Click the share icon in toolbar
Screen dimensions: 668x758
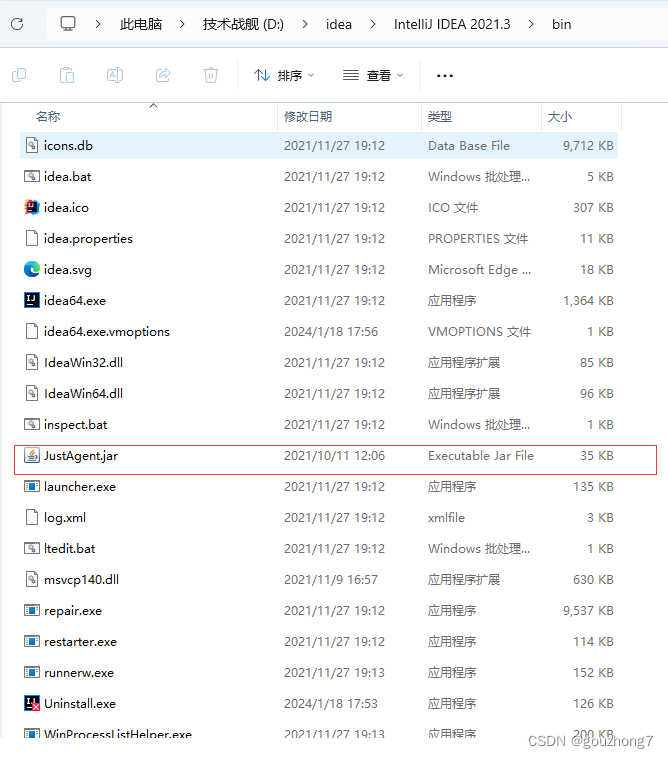pos(163,75)
